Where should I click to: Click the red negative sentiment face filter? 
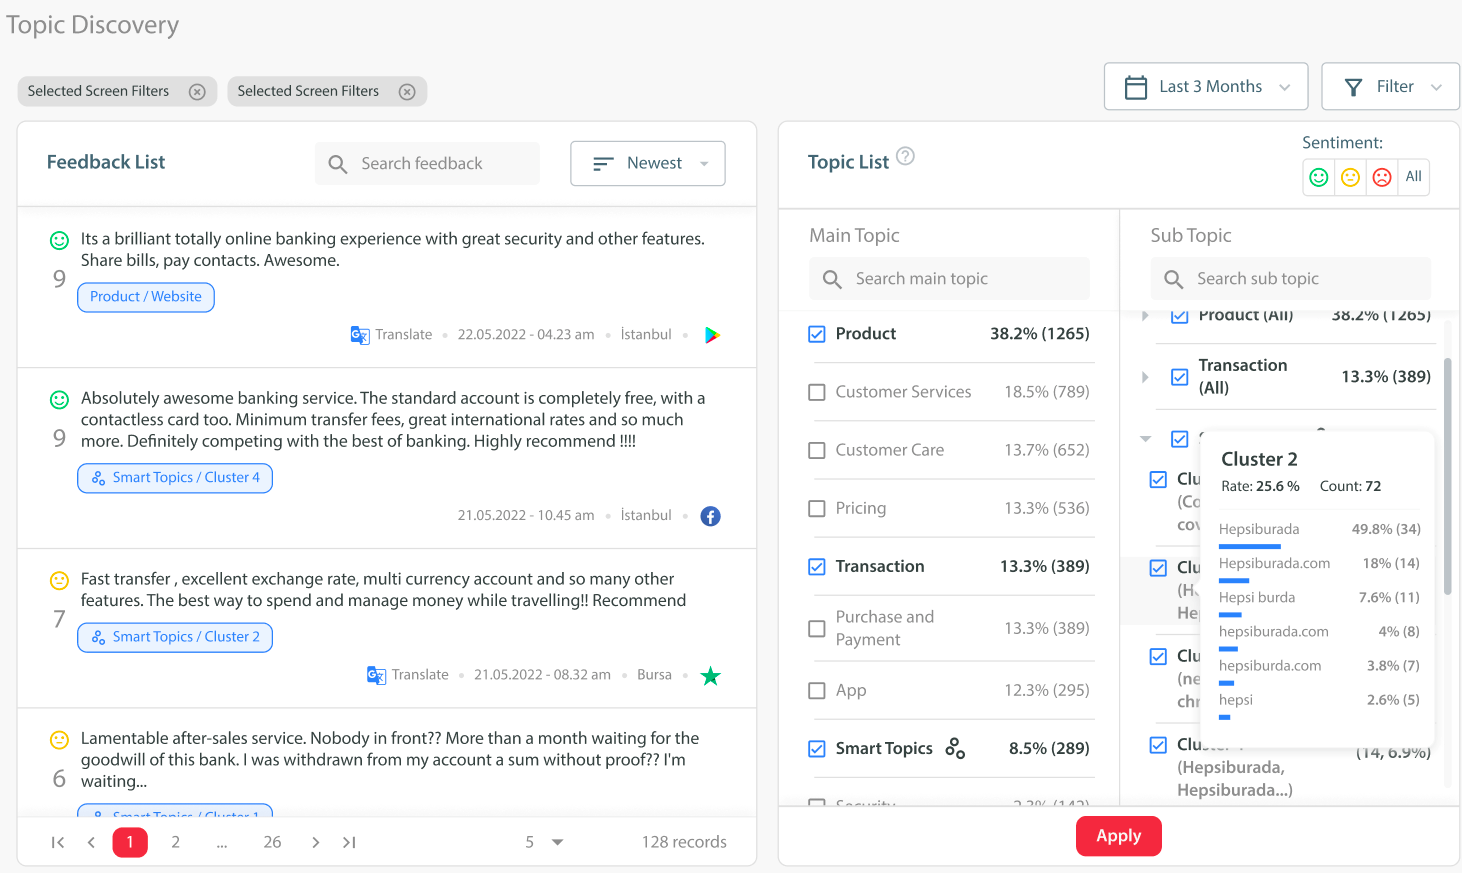tap(1382, 177)
